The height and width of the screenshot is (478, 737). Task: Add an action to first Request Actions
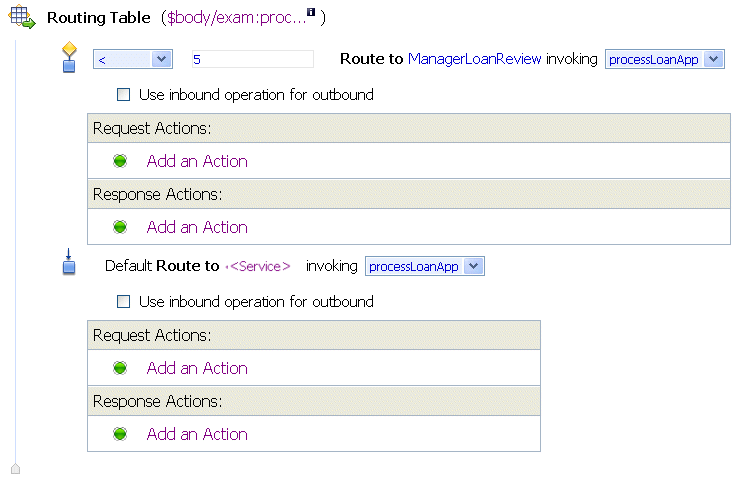click(x=197, y=161)
